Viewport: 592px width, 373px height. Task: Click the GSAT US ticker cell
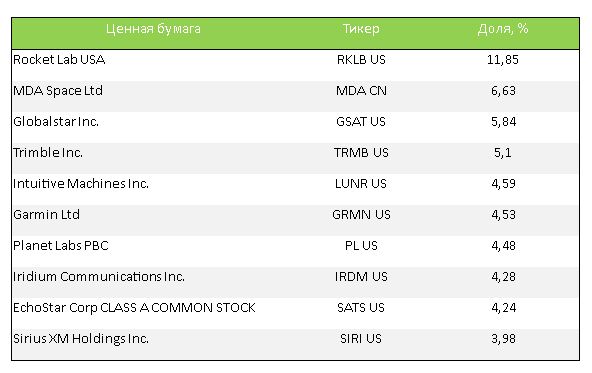(361, 122)
